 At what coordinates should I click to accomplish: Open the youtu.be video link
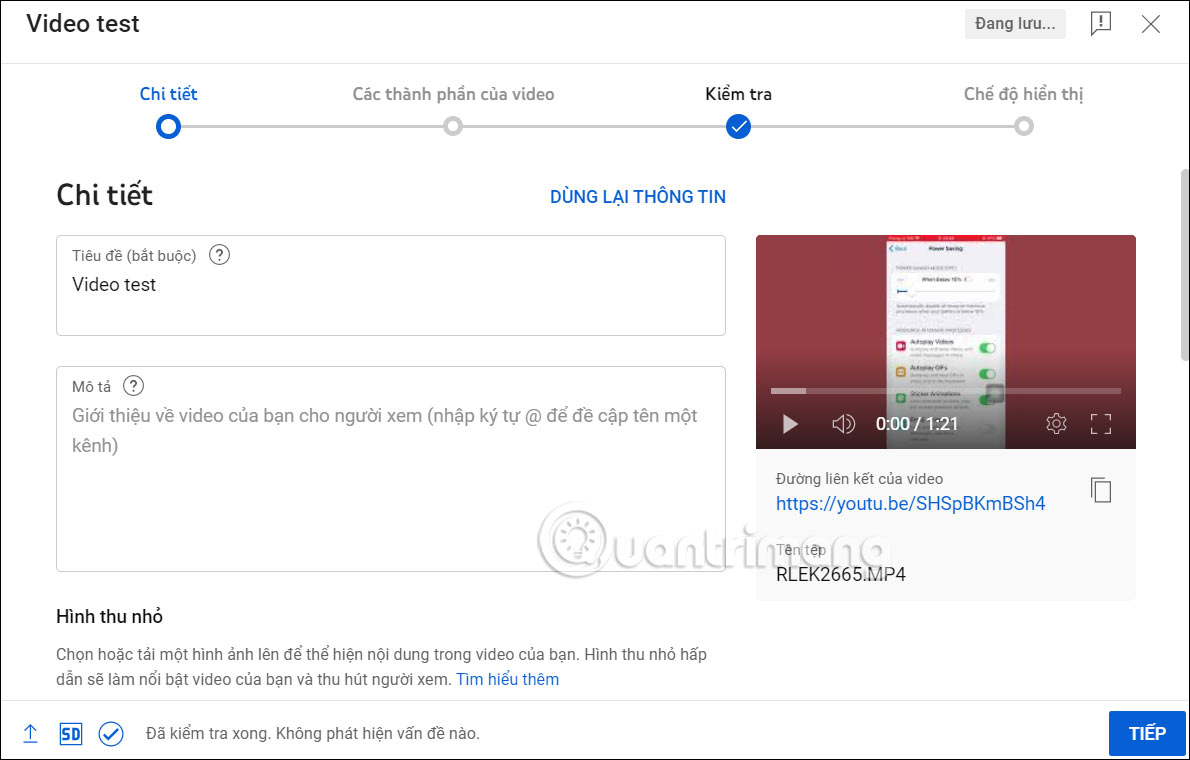pyautogui.click(x=911, y=503)
